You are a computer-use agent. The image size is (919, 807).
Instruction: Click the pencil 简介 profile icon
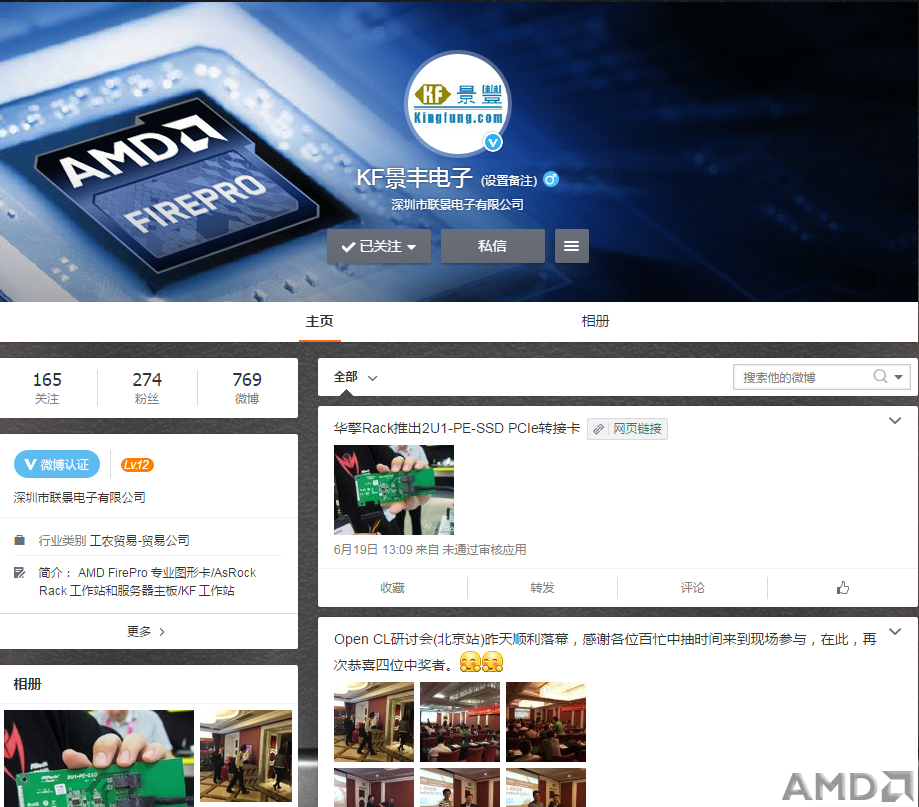(x=19, y=573)
